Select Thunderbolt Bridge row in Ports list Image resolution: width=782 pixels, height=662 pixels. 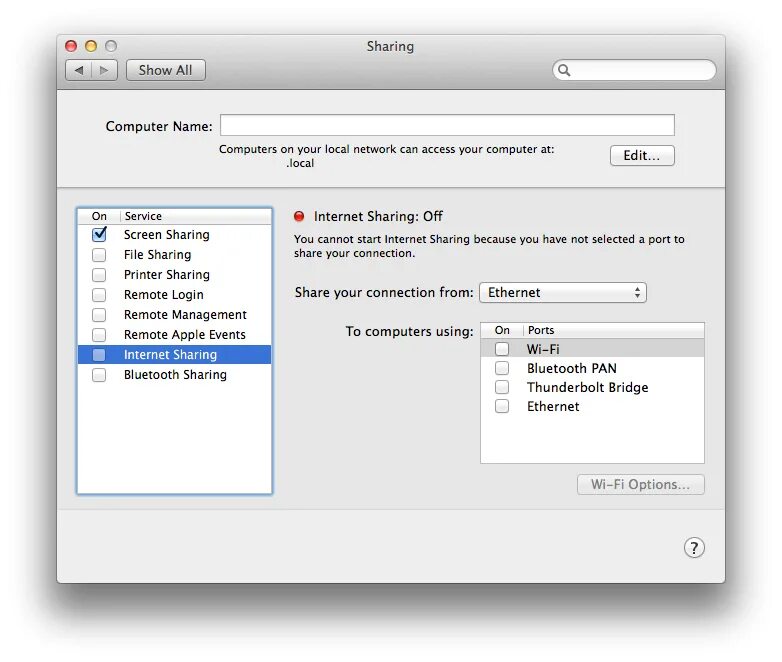click(x=592, y=387)
